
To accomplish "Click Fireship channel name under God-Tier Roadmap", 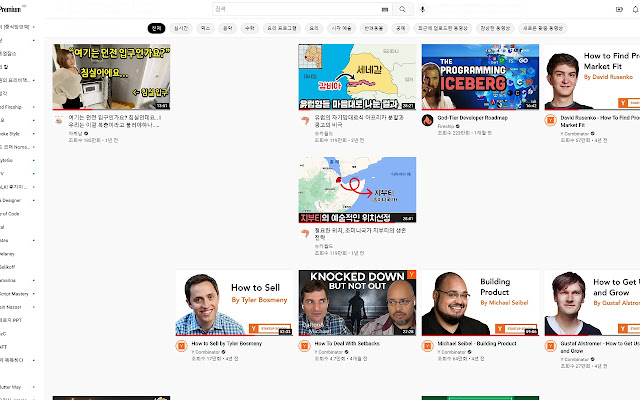I will tap(446, 126).
